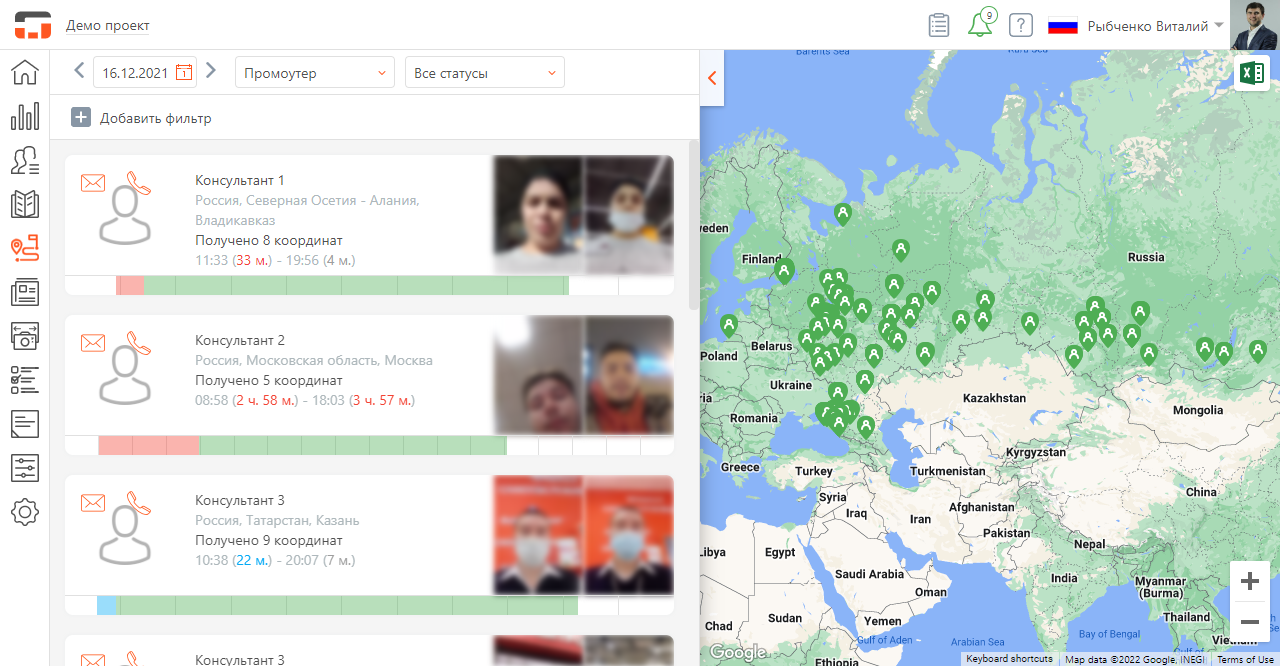Click the Рыбченко Виталий user name
The width and height of the screenshot is (1280, 666).
coord(1147,26)
